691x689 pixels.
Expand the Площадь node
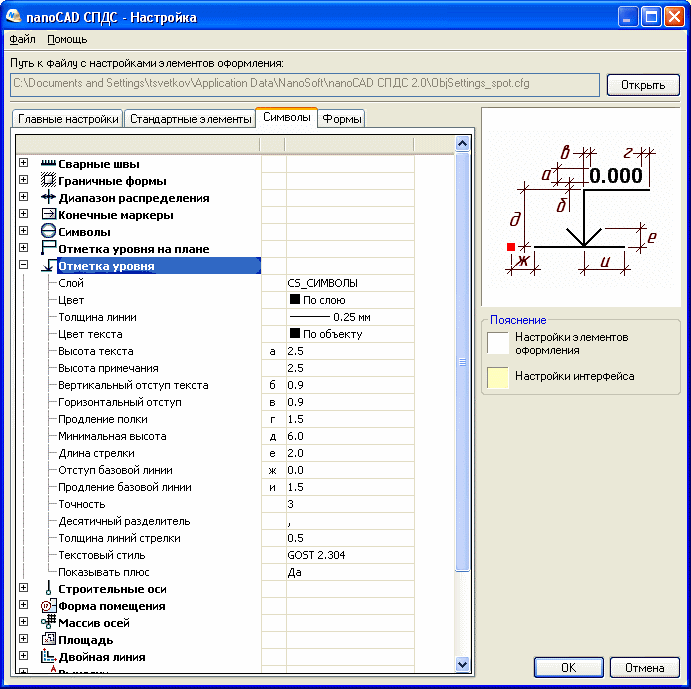point(23,638)
